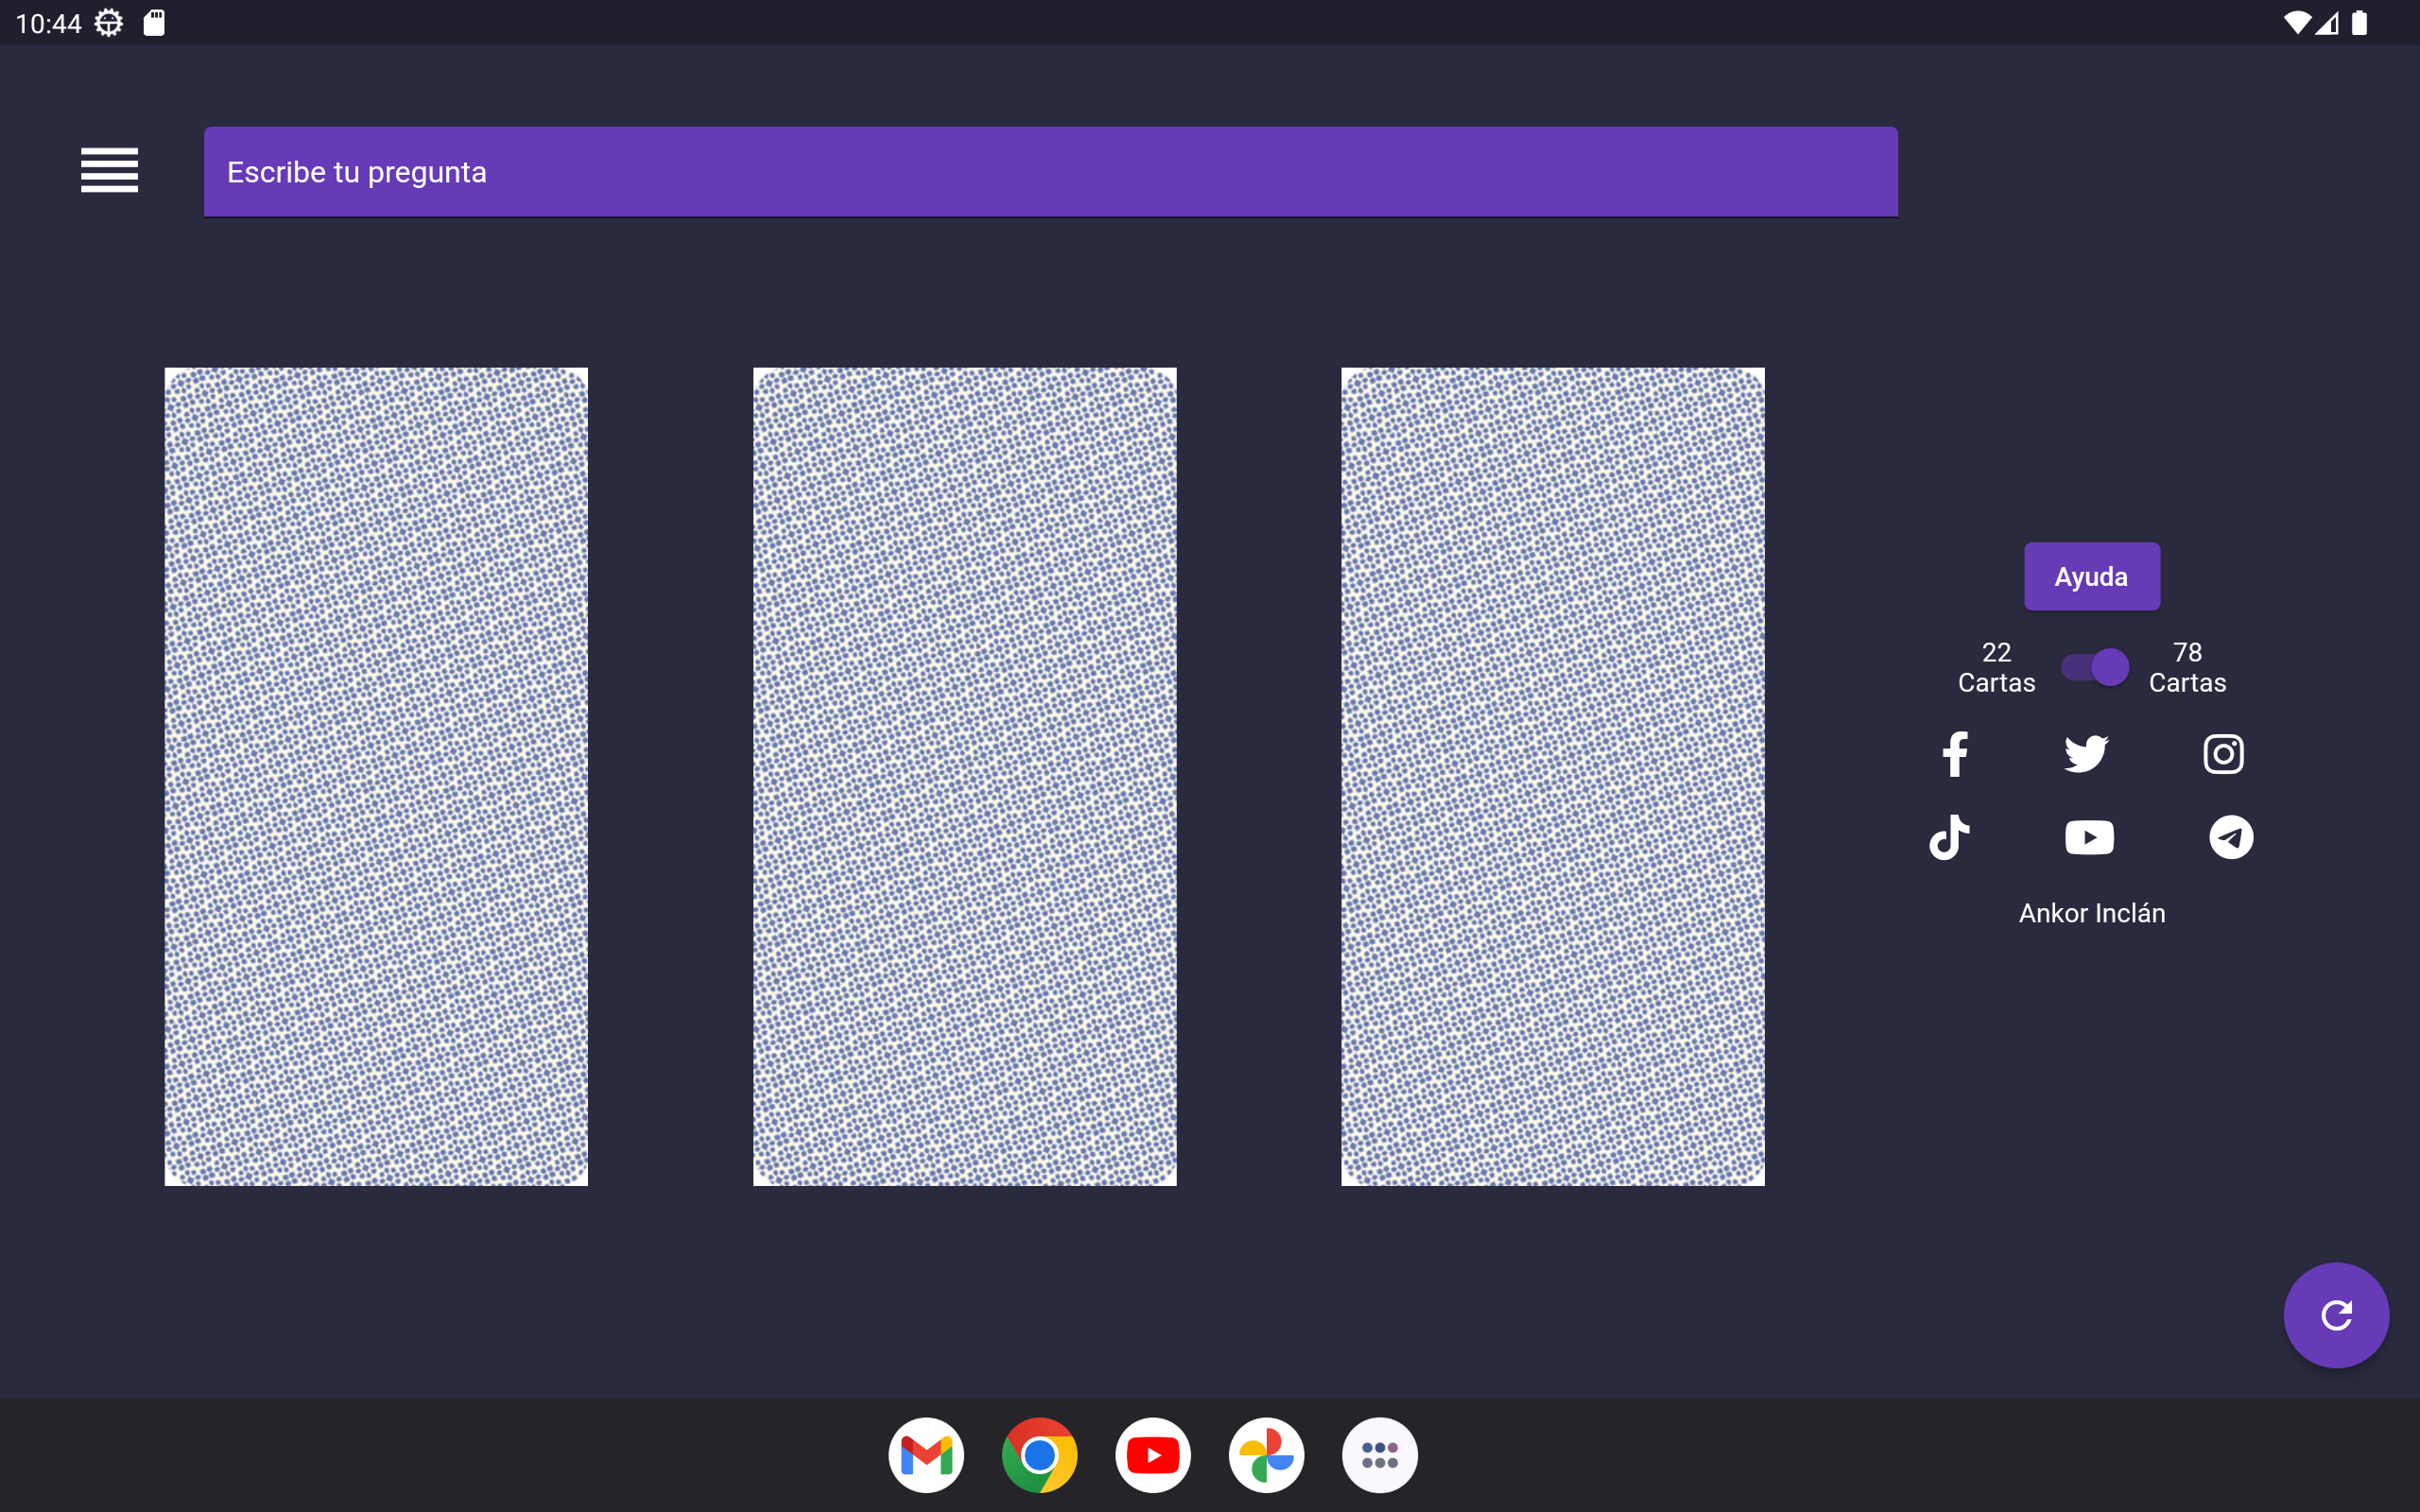The height and width of the screenshot is (1512, 2420).
Task: Tap the battery status icon
Action: pos(2359,22)
